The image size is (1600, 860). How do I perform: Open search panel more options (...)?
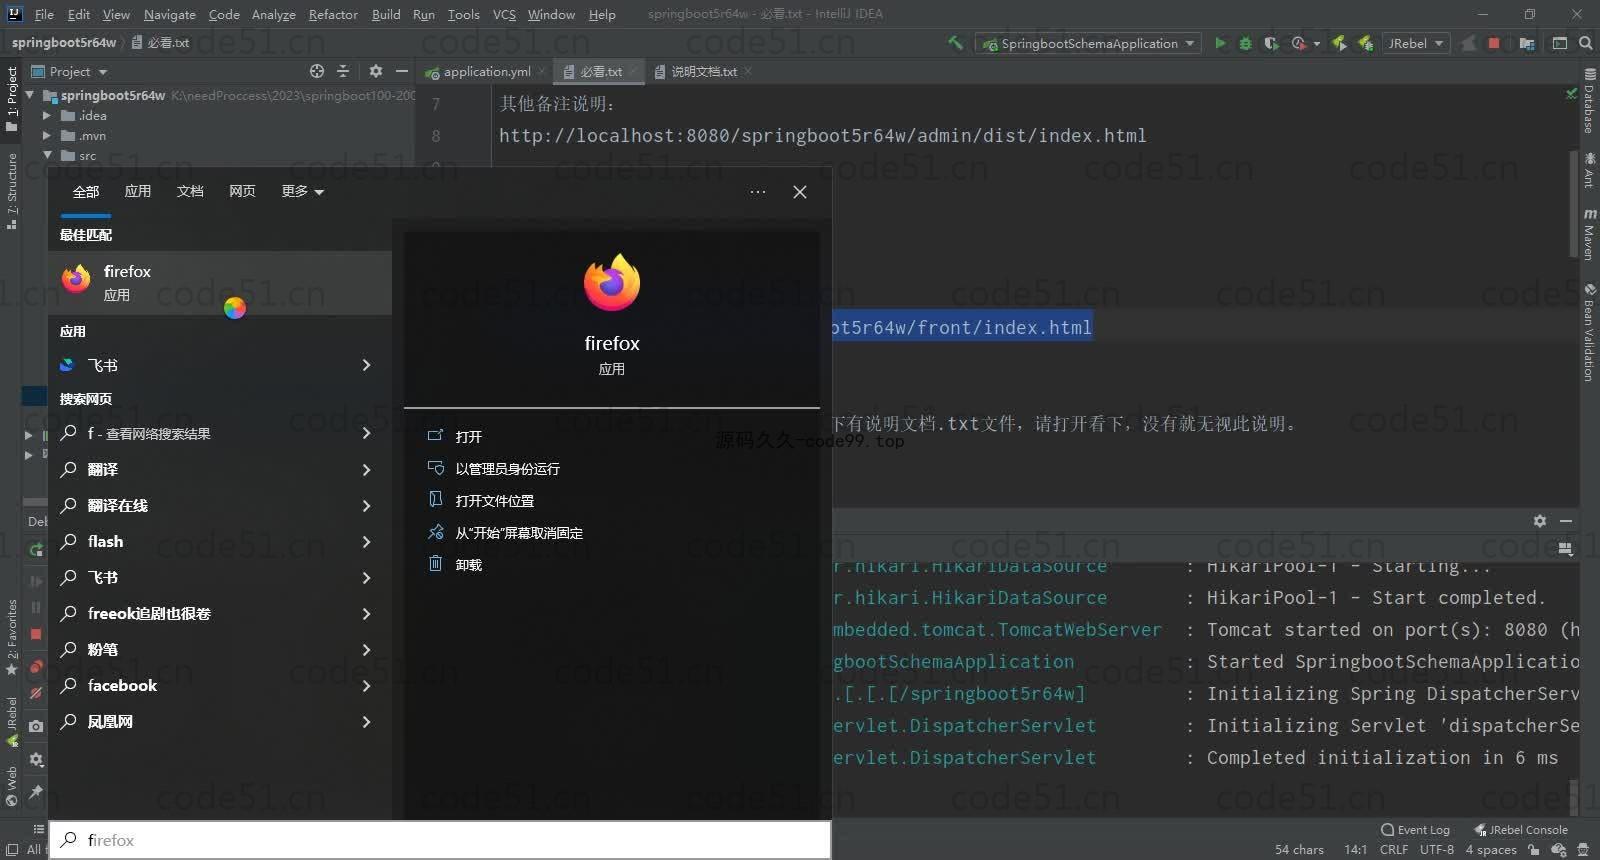[x=758, y=191]
